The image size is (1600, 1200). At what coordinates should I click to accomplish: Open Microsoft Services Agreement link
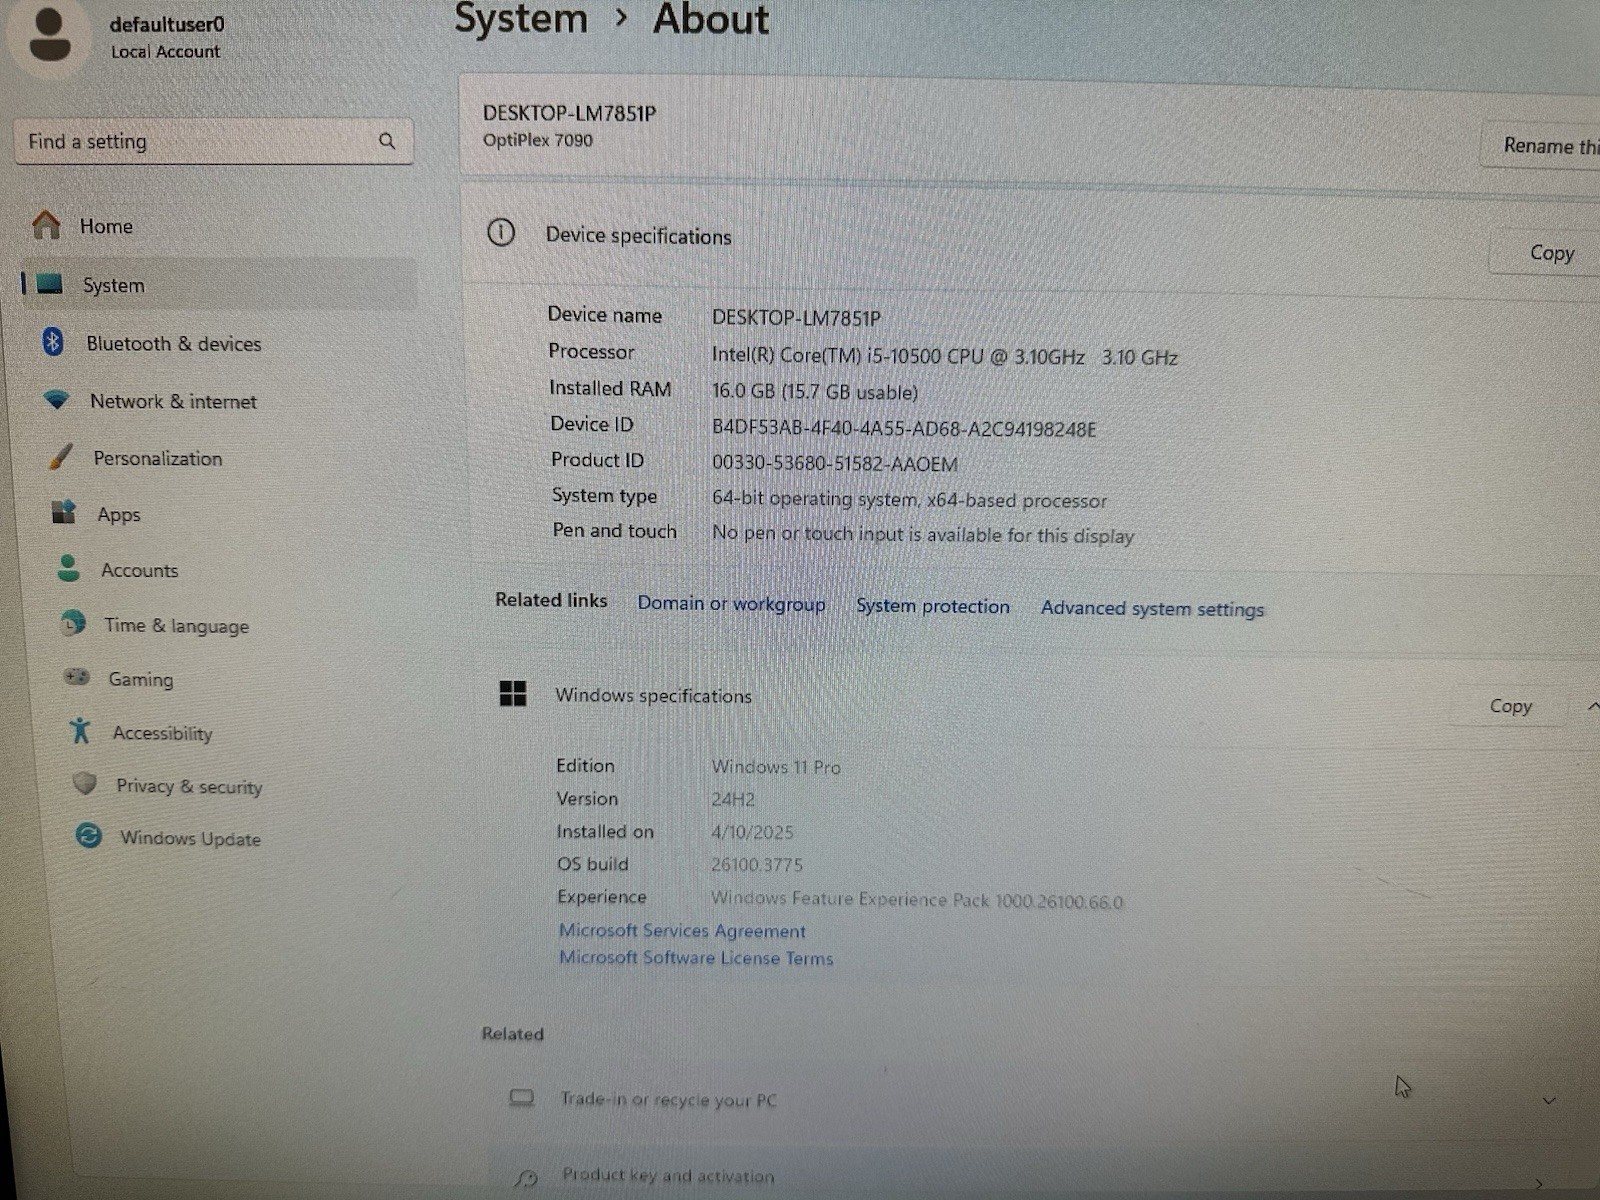[682, 931]
